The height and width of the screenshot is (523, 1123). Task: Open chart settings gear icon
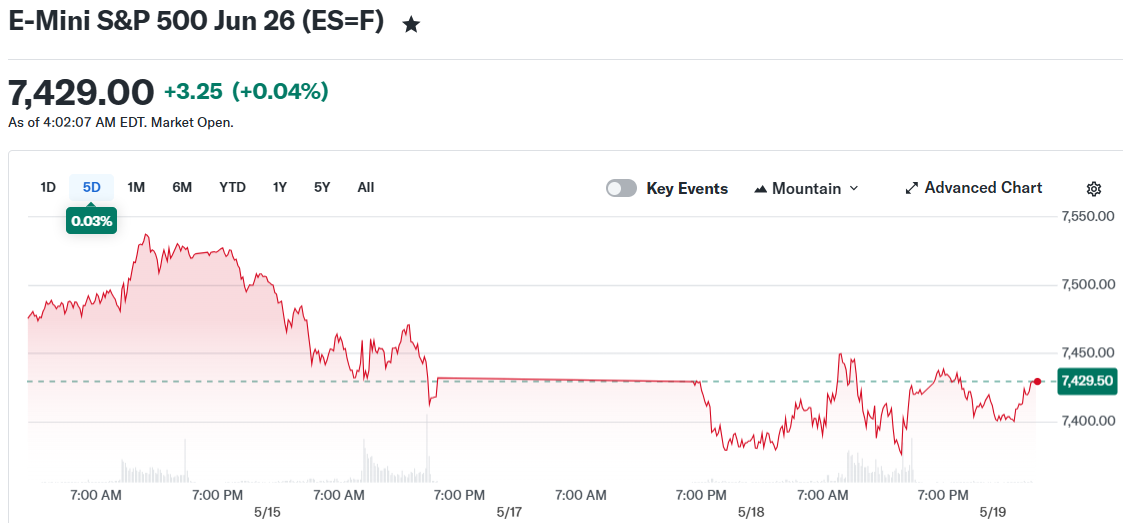pyautogui.click(x=1094, y=189)
